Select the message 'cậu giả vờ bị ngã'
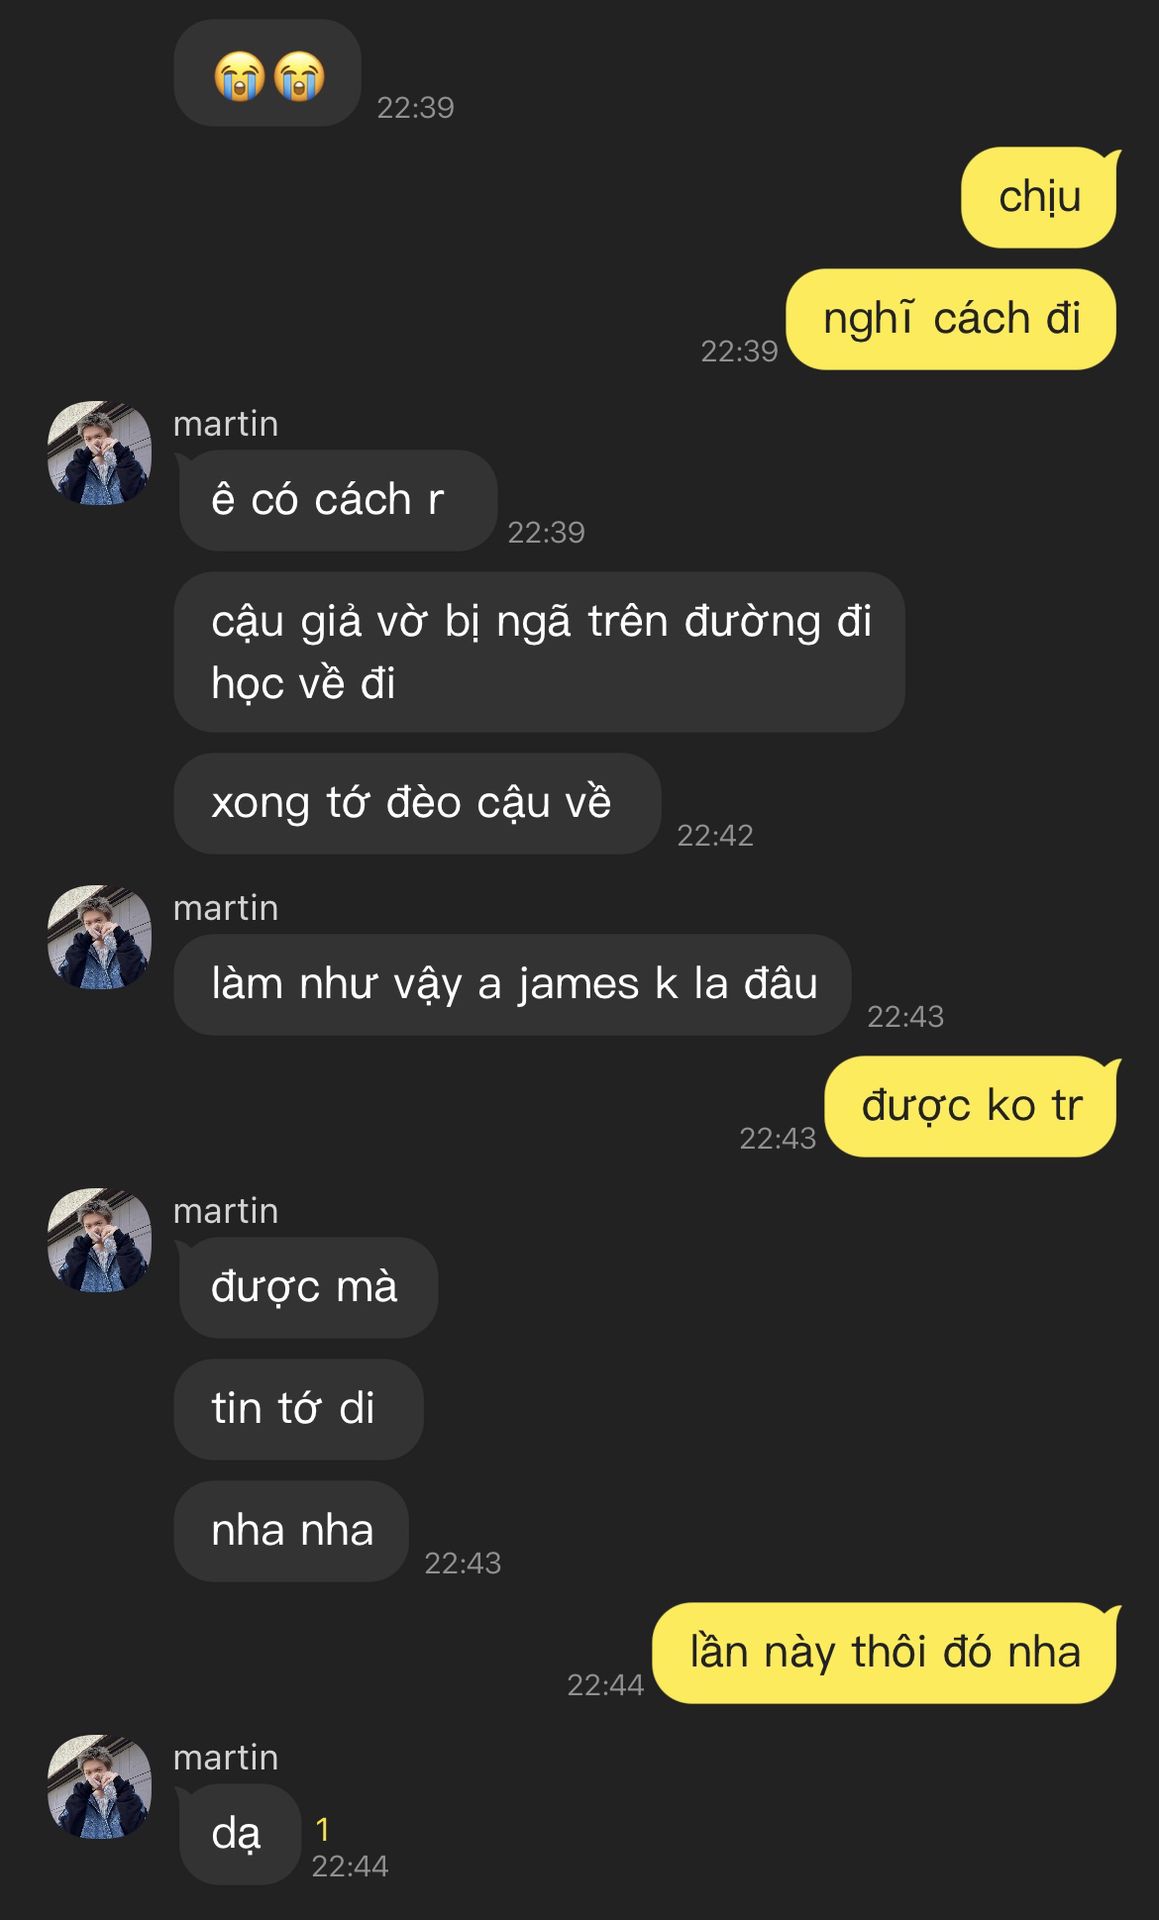1159x1920 pixels. (539, 652)
